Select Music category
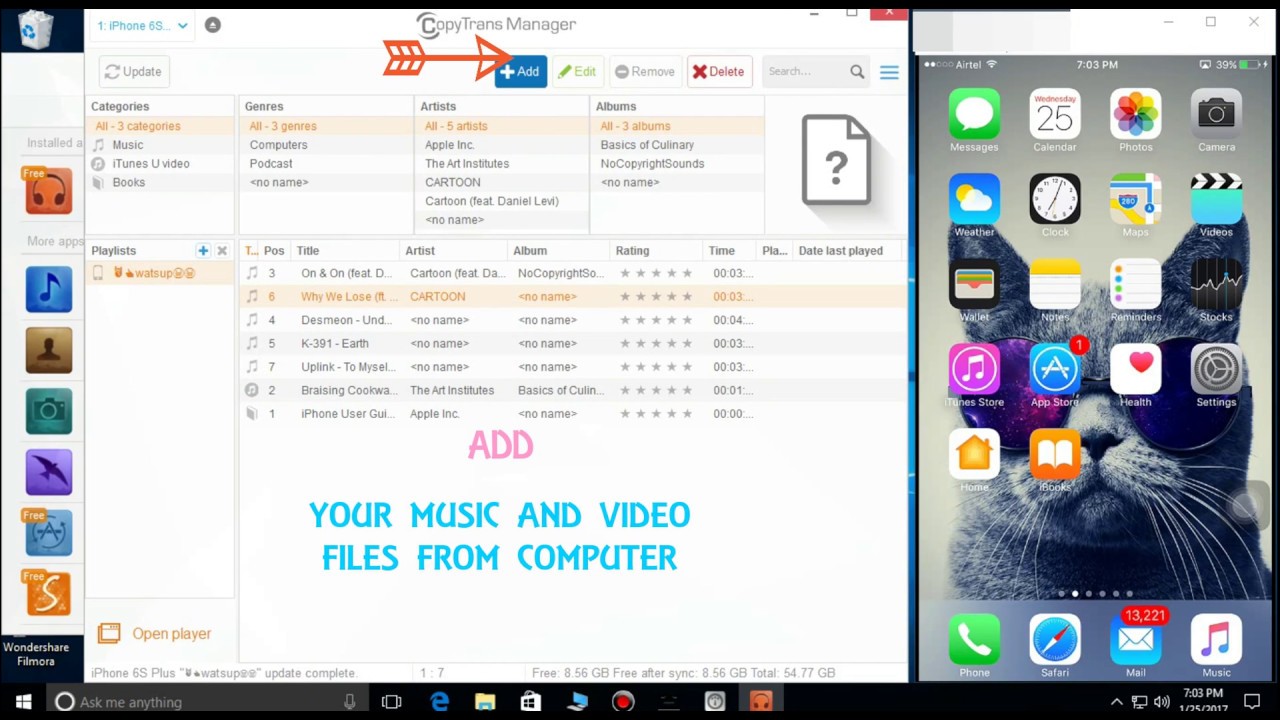 click(127, 145)
